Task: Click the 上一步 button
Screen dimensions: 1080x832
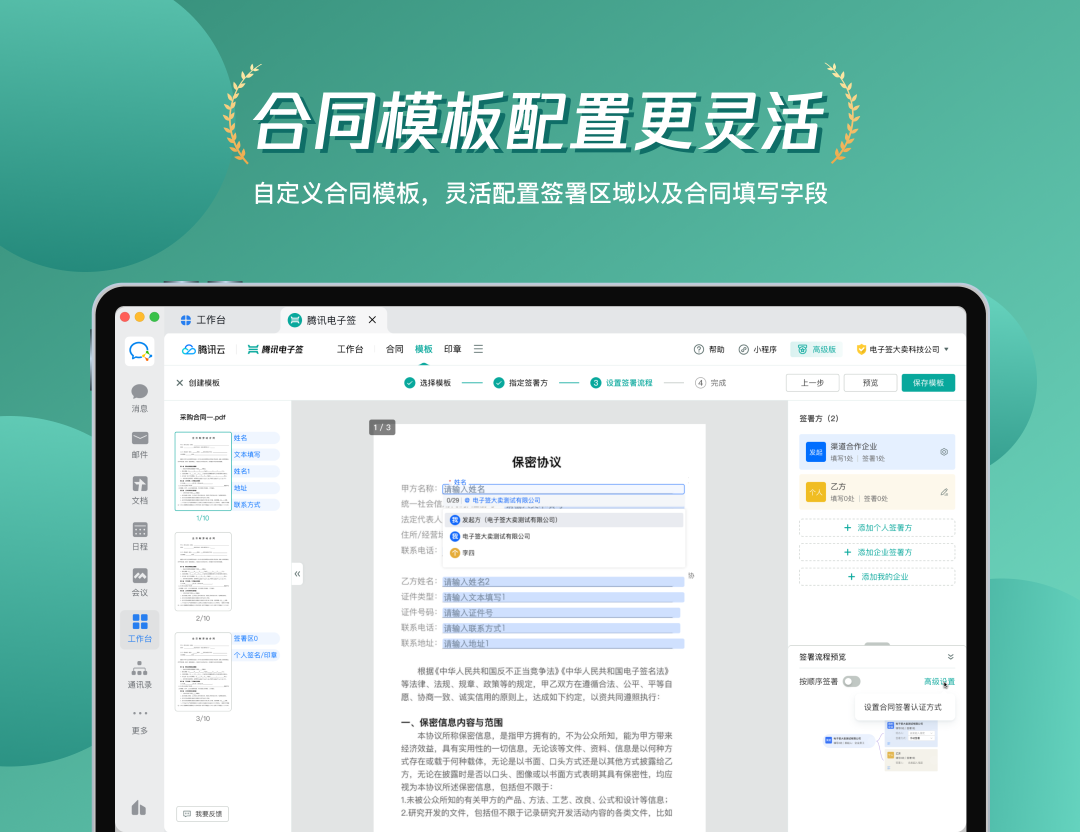Action: pyautogui.click(x=813, y=382)
